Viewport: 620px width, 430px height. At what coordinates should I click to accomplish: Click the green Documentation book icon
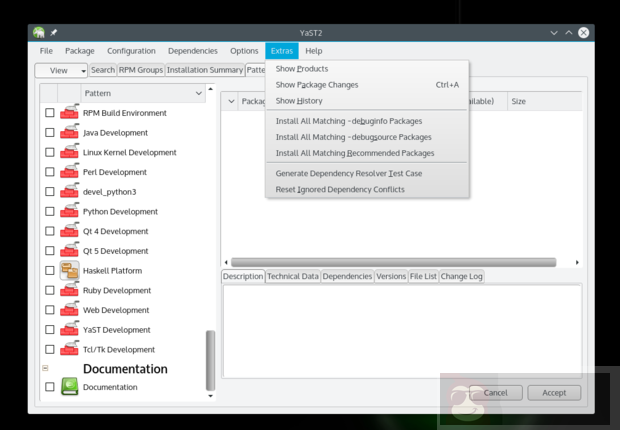(69, 386)
